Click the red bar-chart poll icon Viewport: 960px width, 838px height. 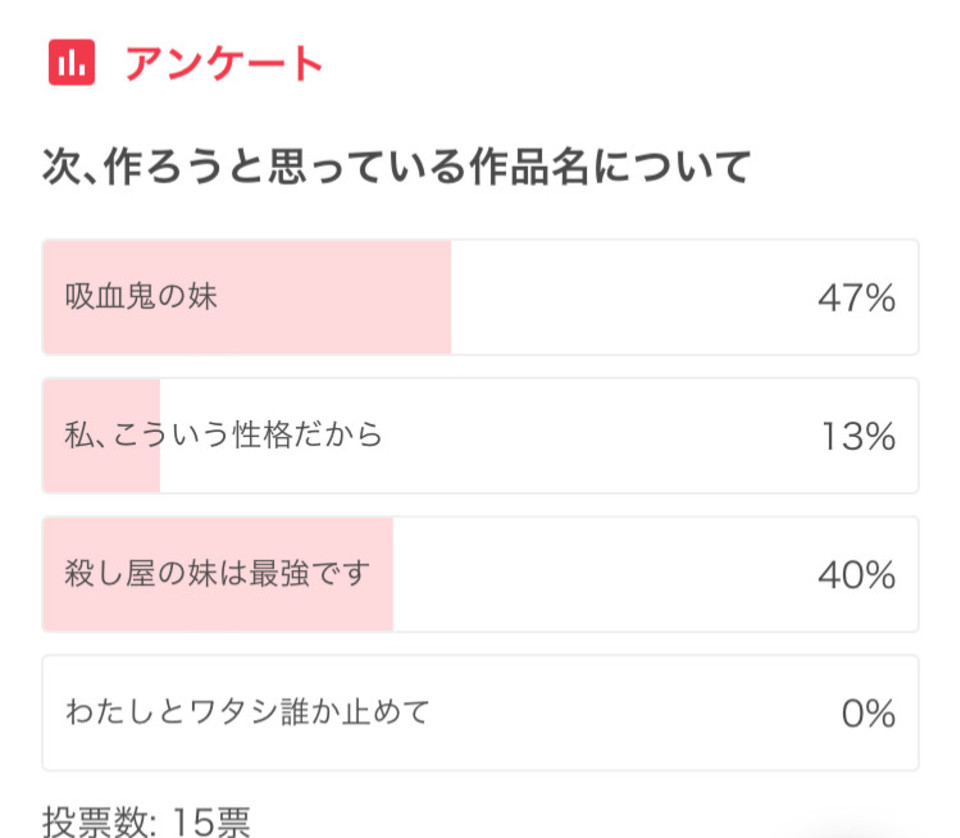click(72, 62)
